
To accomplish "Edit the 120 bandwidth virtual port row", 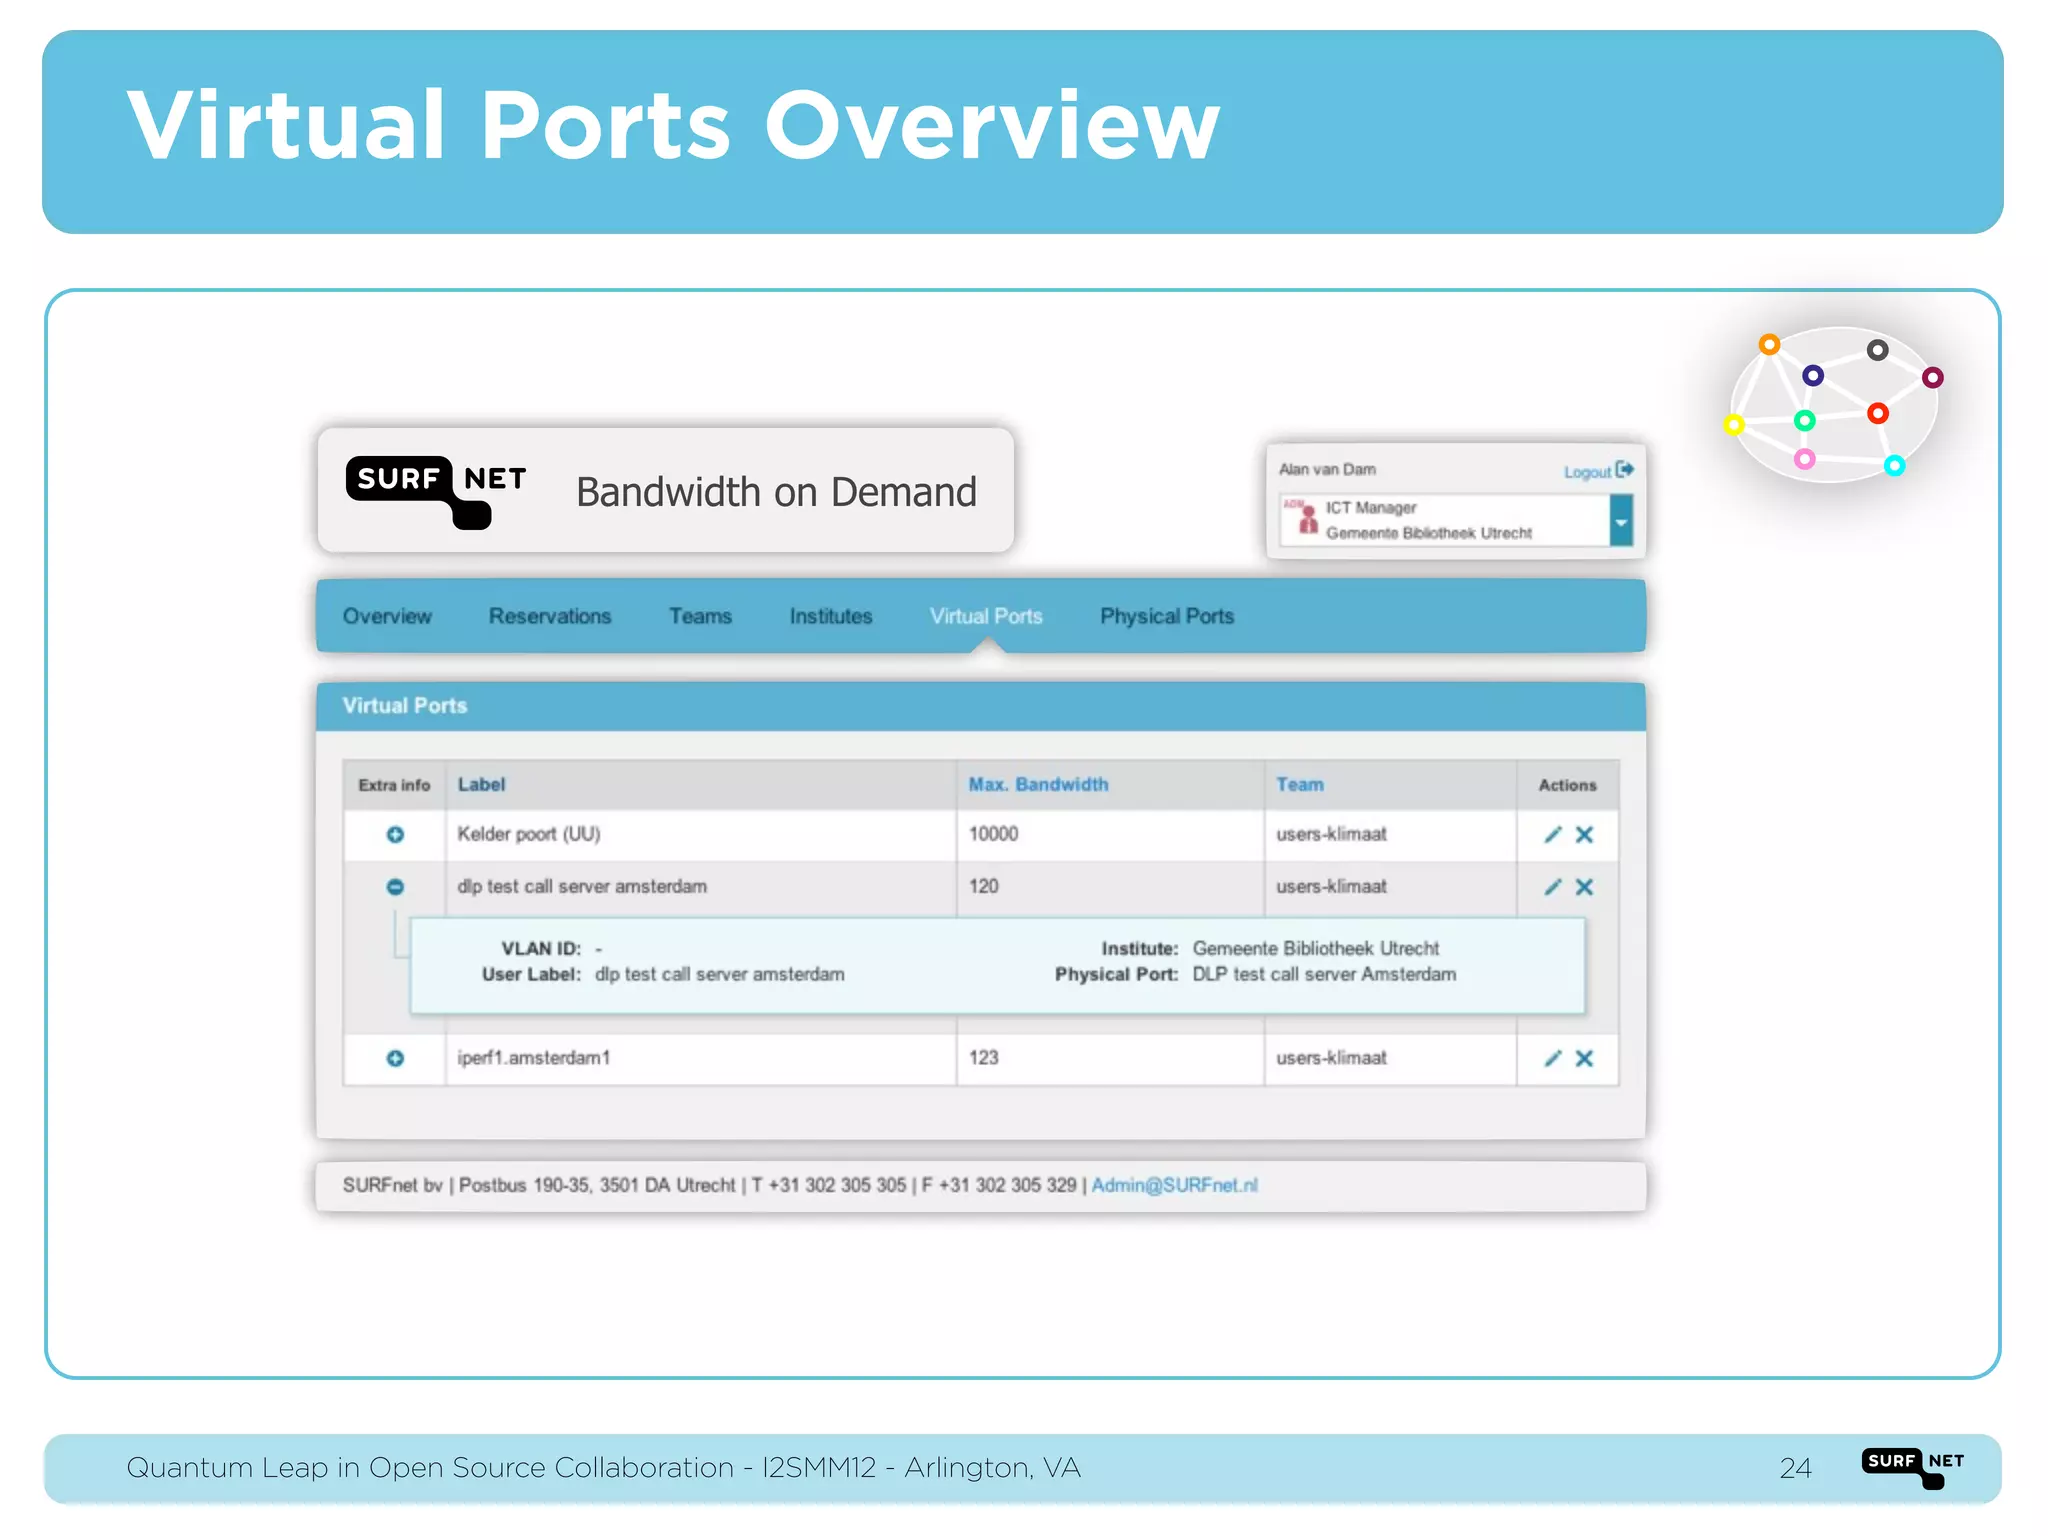I will (1552, 887).
